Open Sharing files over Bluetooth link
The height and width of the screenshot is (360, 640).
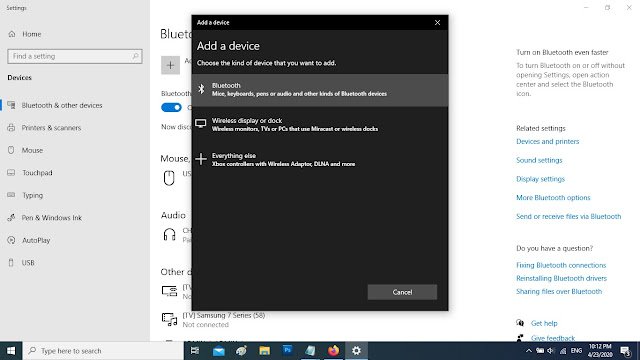click(x=559, y=291)
